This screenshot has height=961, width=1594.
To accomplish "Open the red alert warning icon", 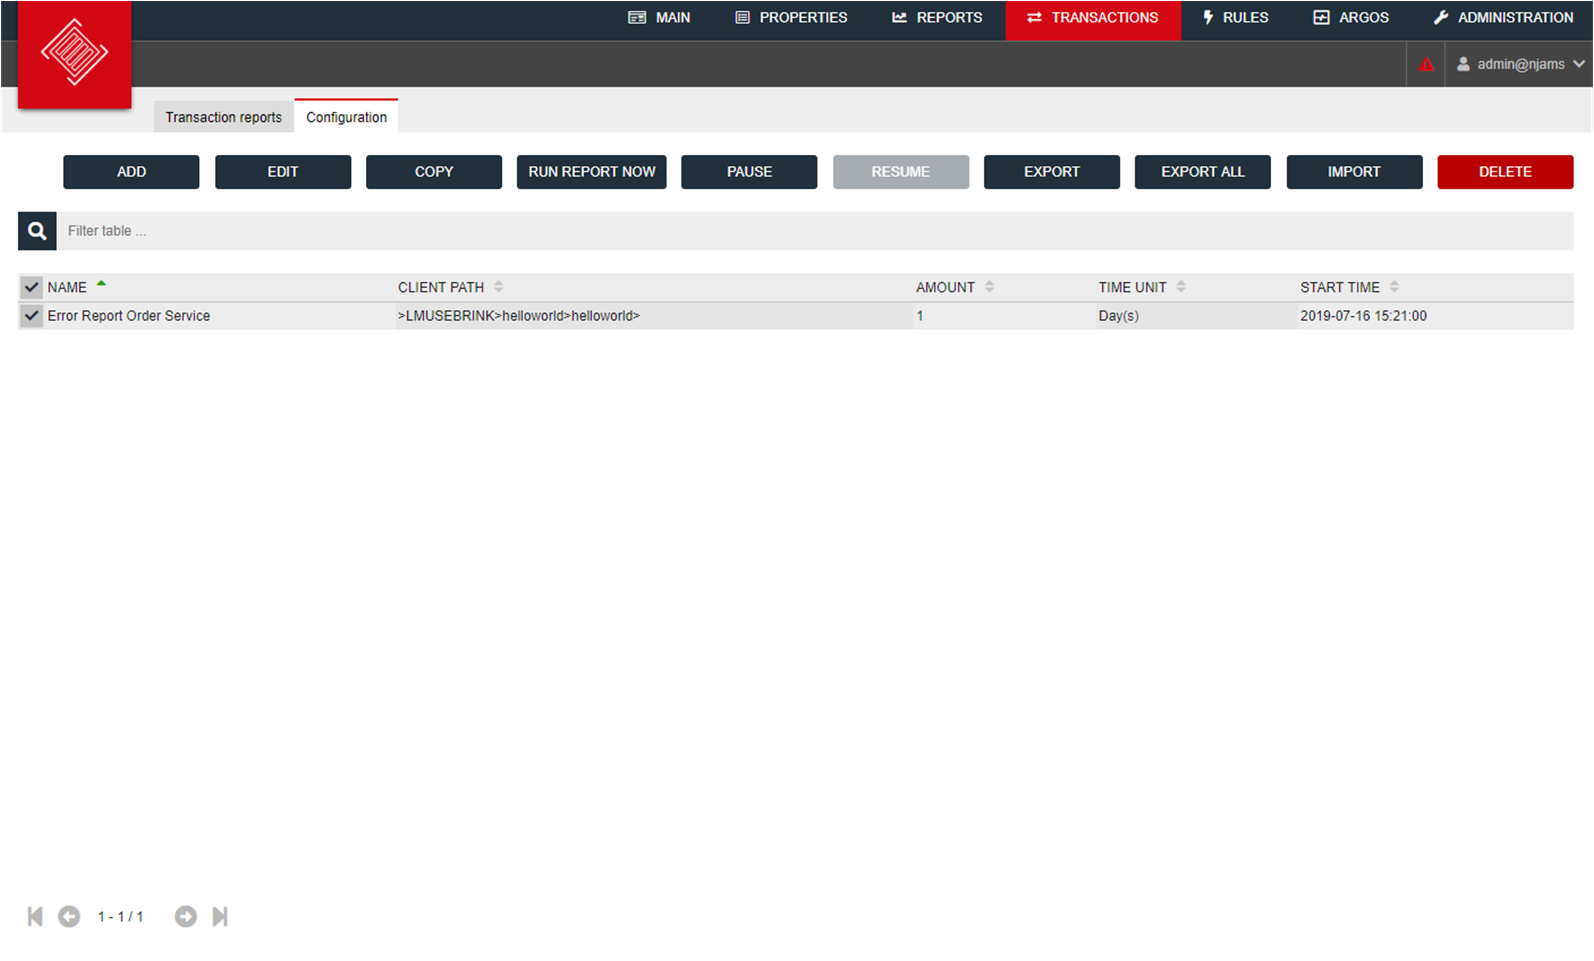I will tap(1427, 65).
